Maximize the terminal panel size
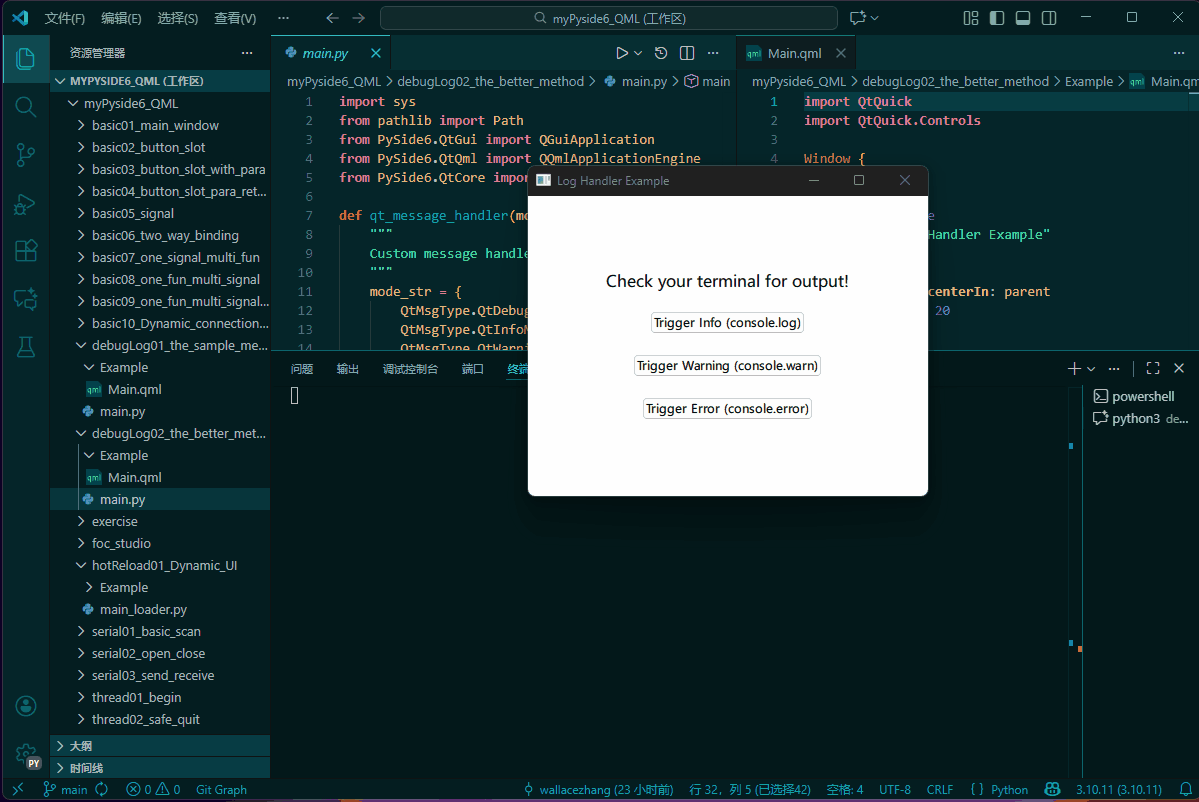This screenshot has width=1199, height=802. click(x=1153, y=369)
